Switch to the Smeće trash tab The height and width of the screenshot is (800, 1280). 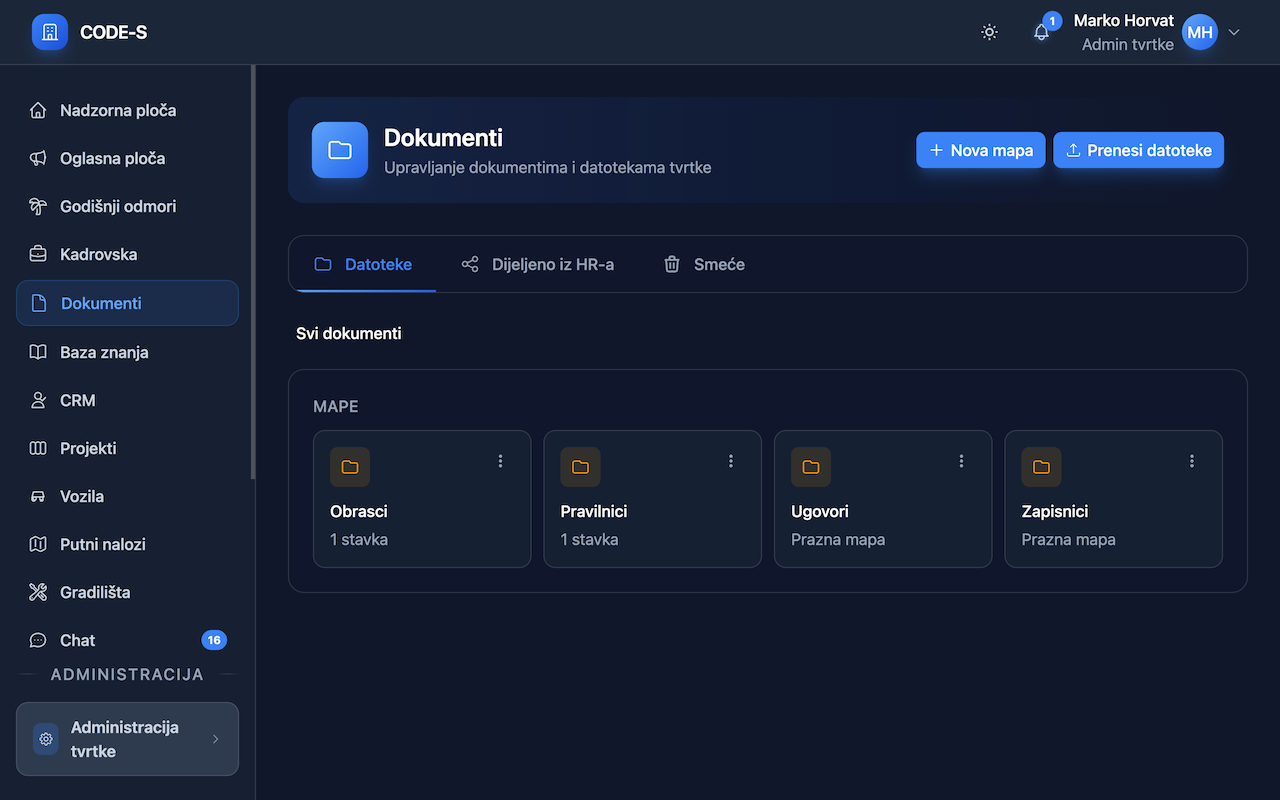pos(705,264)
